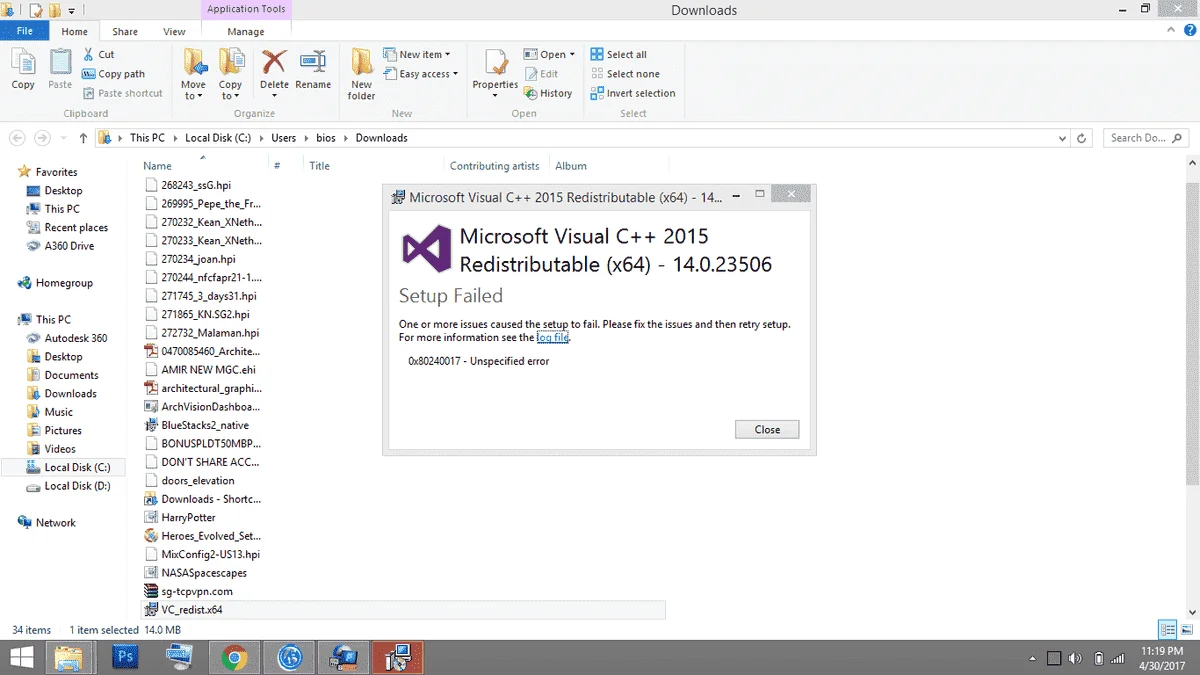Screen dimensions: 1200x675
Task: Create a New folder from ribbon
Action: (x=362, y=74)
